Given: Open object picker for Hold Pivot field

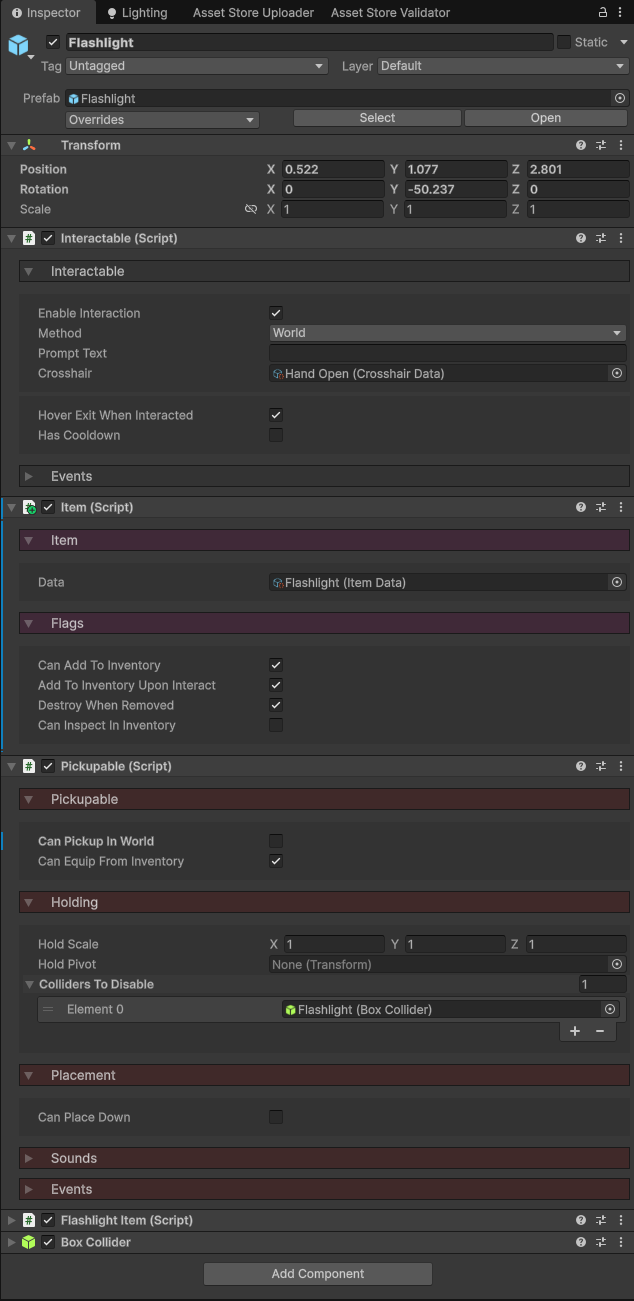Looking at the screenshot, I should (x=617, y=964).
